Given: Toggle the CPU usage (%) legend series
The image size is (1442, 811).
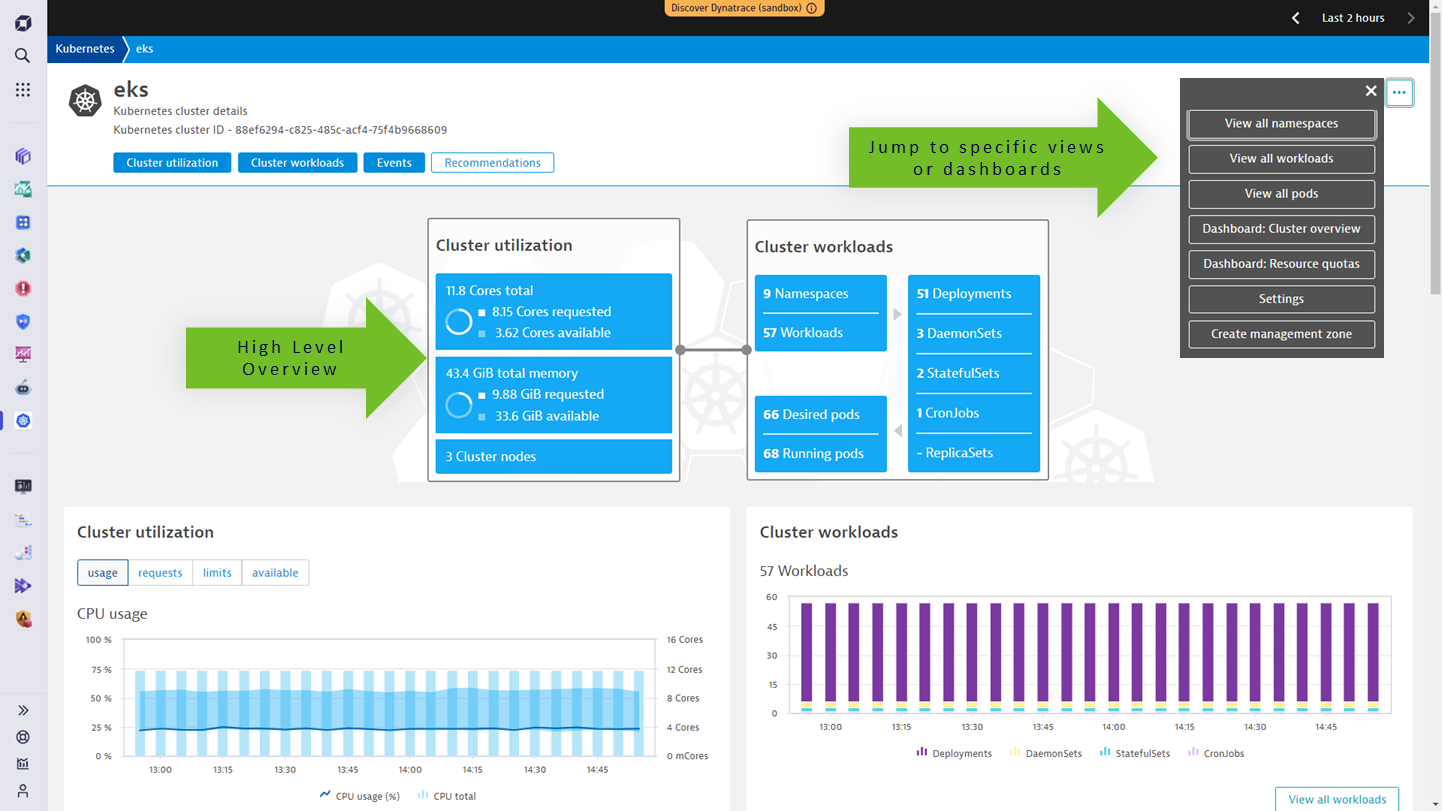Looking at the screenshot, I should click(x=359, y=796).
